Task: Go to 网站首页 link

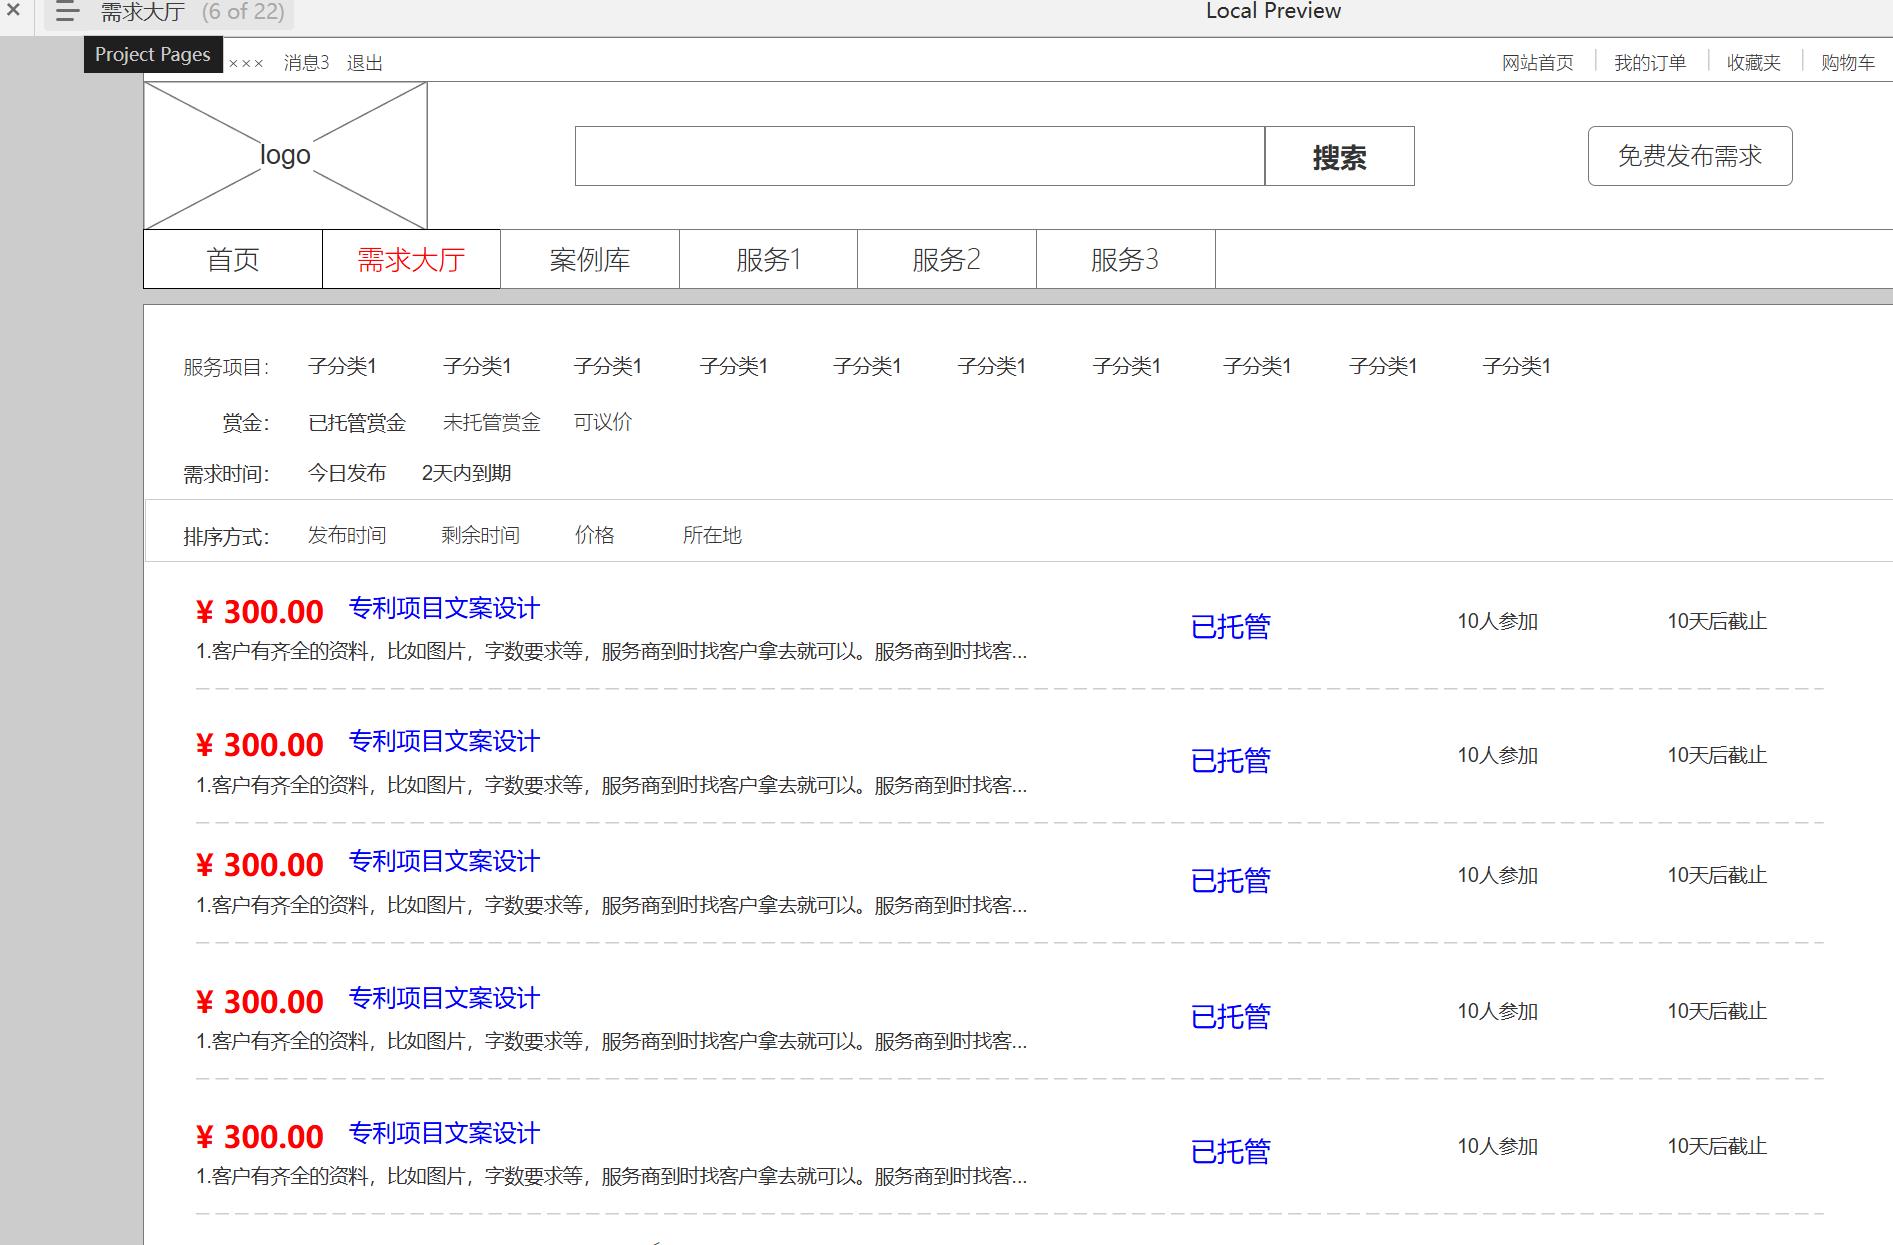Action: point(1538,63)
